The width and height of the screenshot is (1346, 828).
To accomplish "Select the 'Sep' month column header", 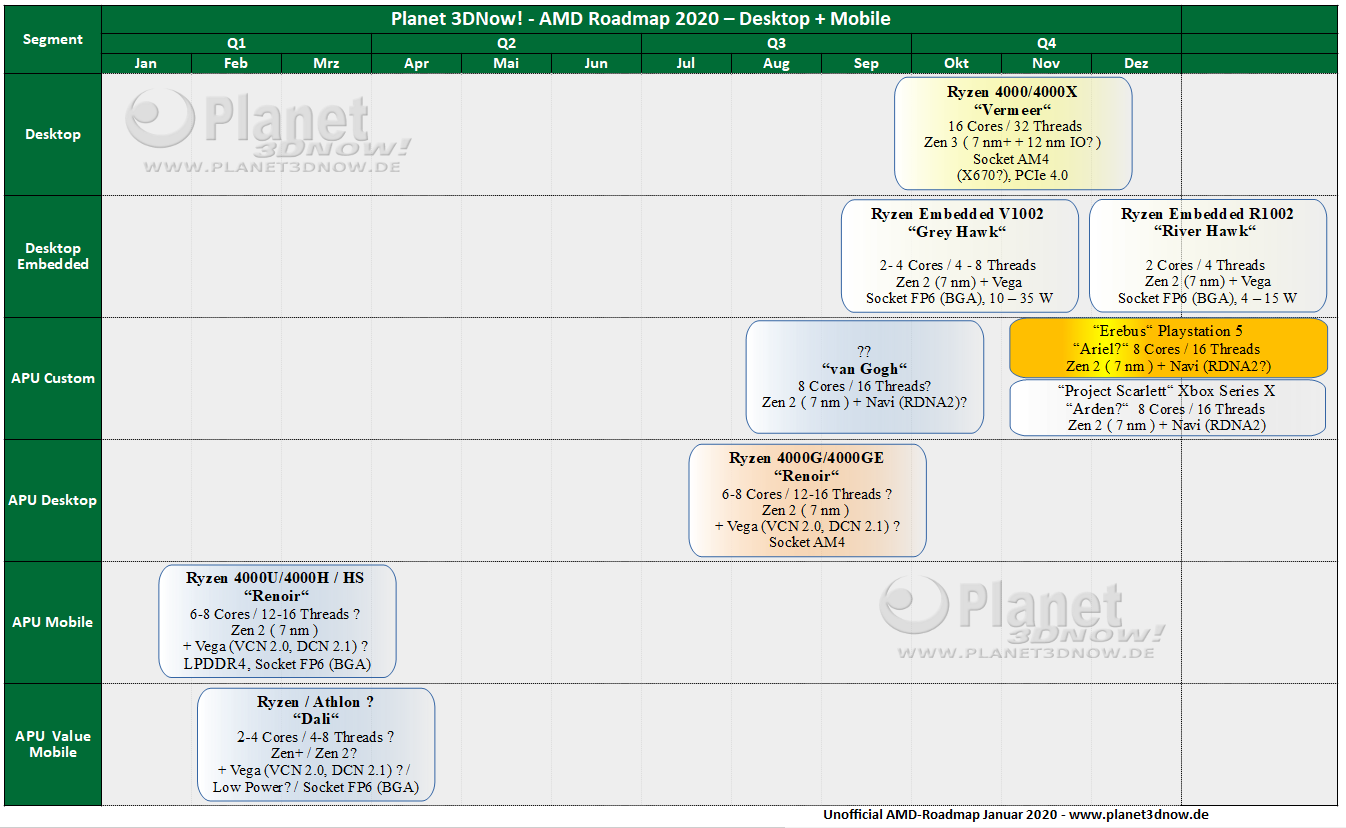I will pyautogui.click(x=866, y=63).
